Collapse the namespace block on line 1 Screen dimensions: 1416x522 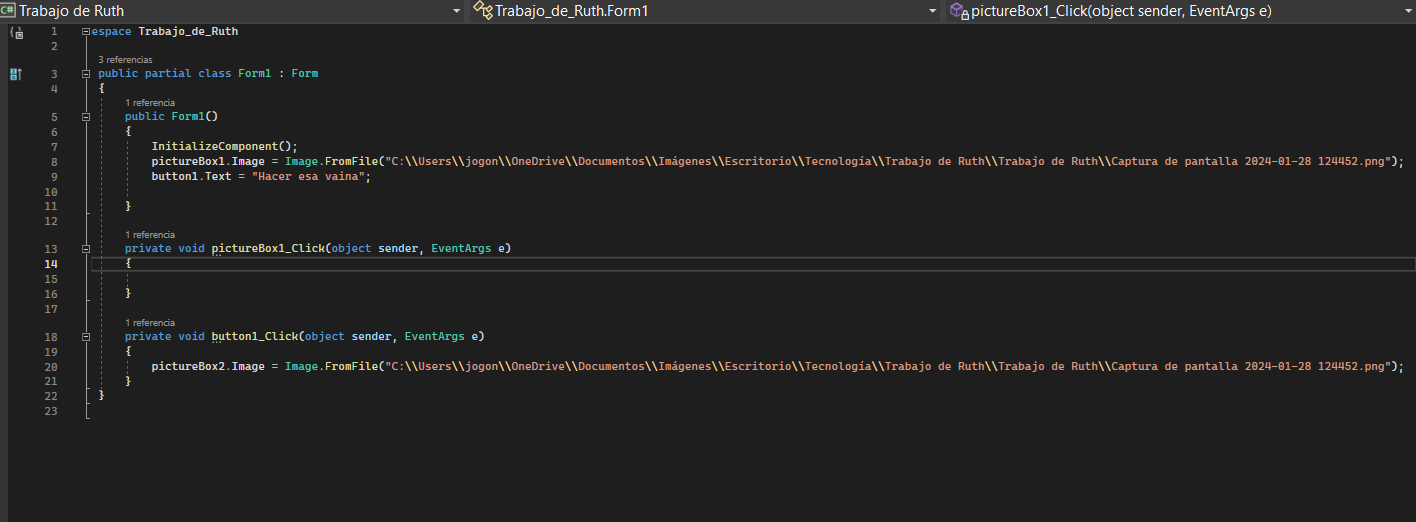pos(86,32)
